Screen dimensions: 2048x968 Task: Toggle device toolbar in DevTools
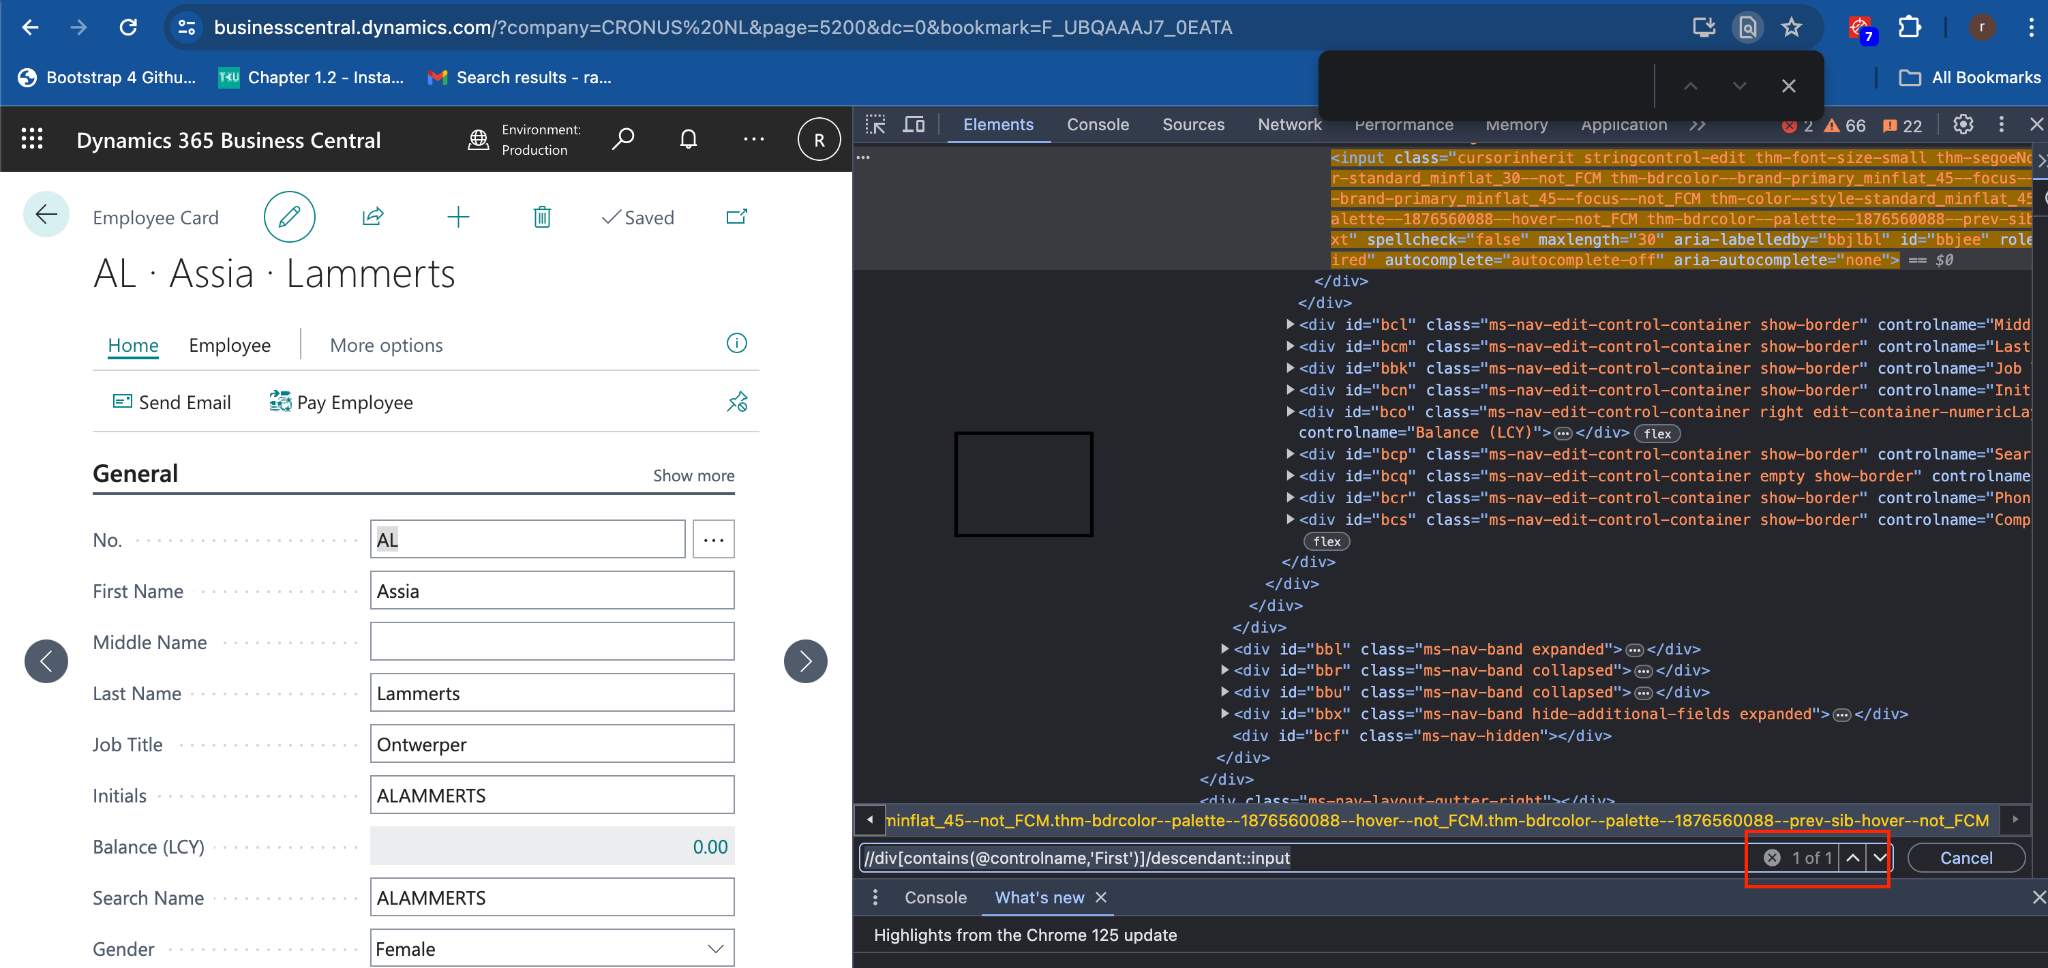pos(914,124)
